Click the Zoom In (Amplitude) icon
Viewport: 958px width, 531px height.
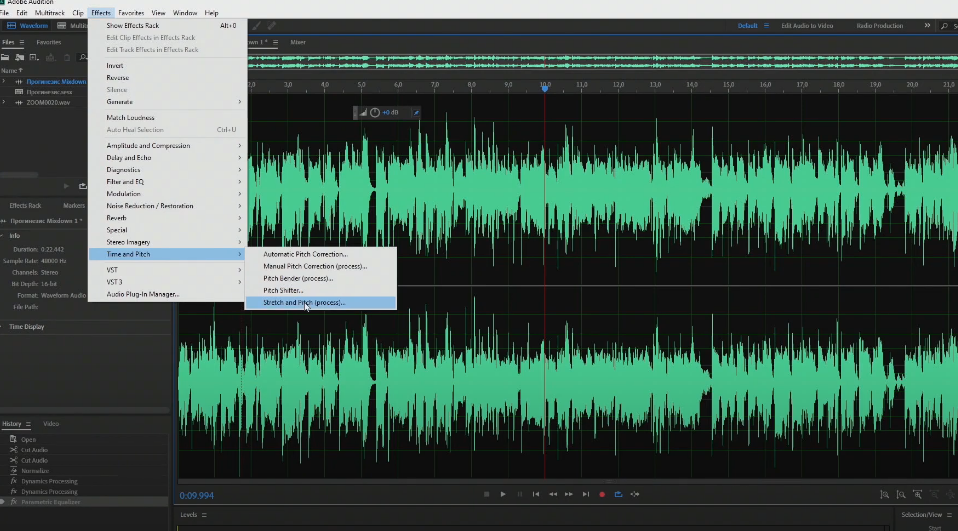[884, 494]
